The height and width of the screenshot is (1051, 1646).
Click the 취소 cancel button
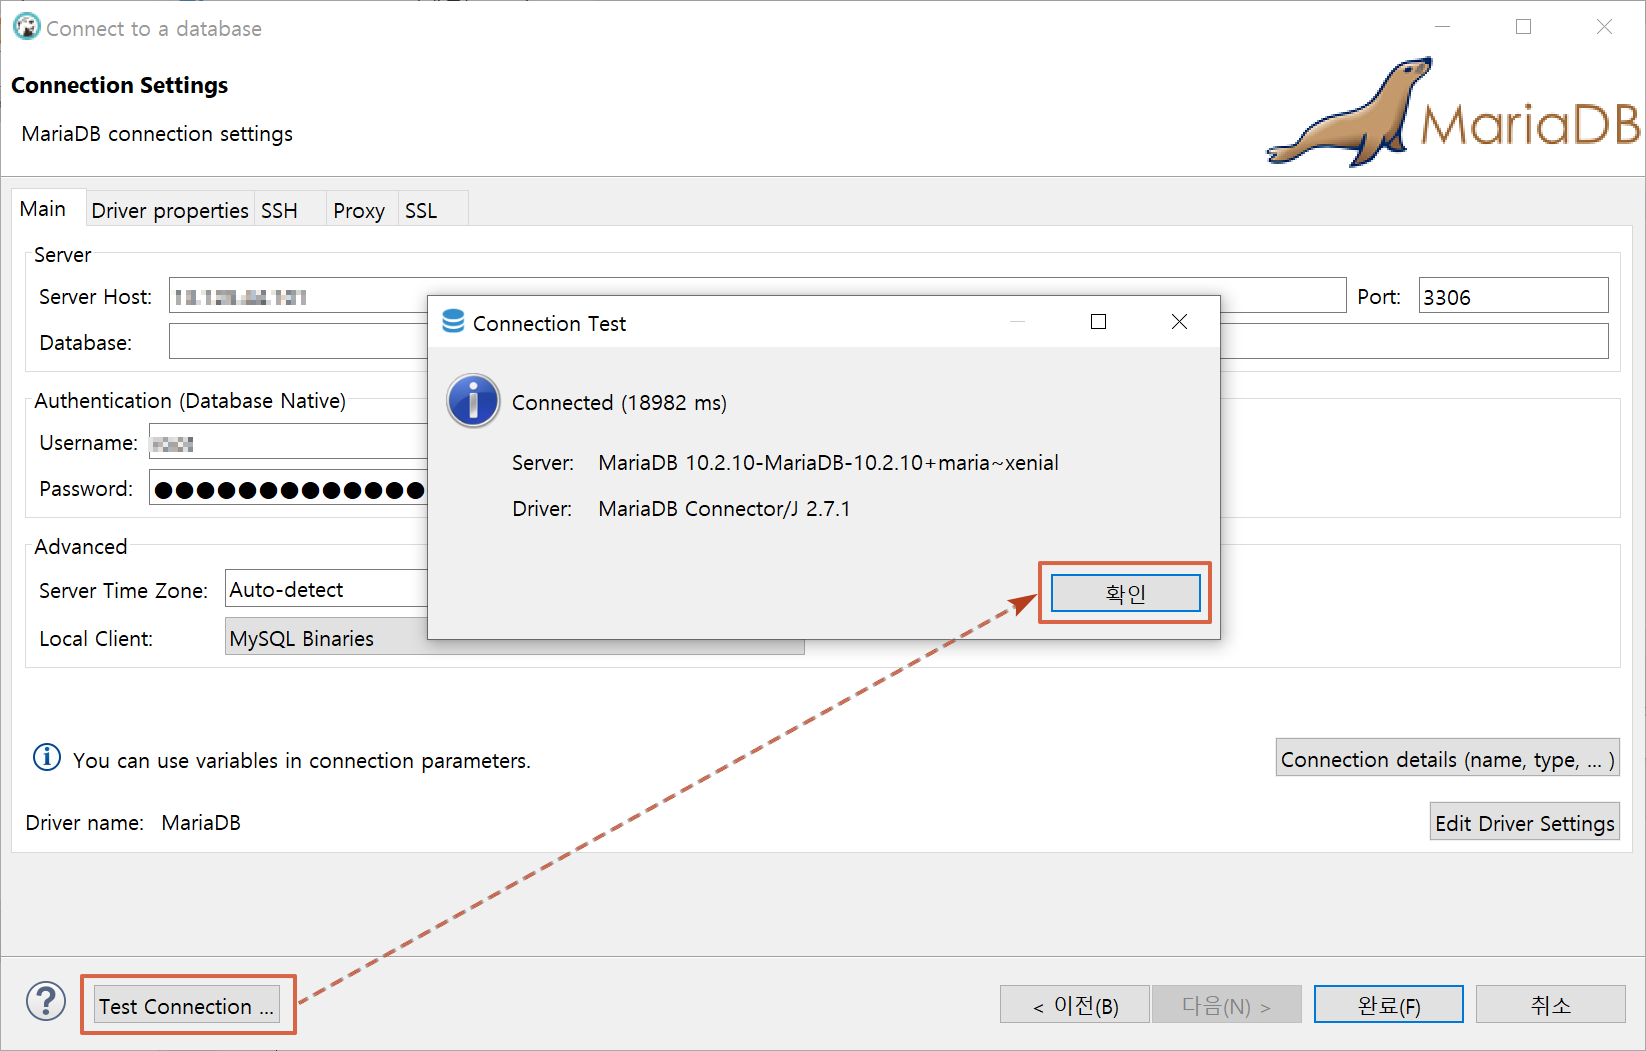click(x=1550, y=1005)
